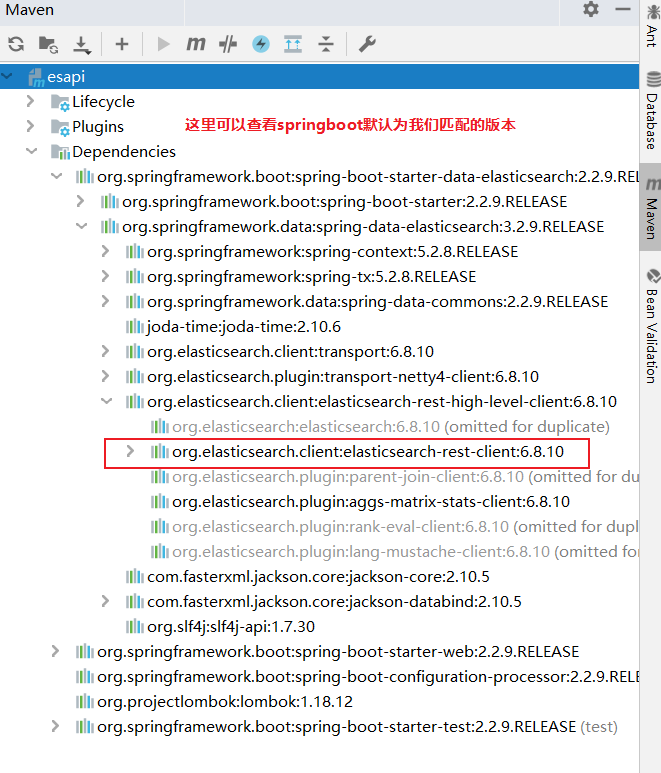Expand spring-boot-starter:2.2.9.RELEASE dependency
661x773 pixels.
click(80, 201)
